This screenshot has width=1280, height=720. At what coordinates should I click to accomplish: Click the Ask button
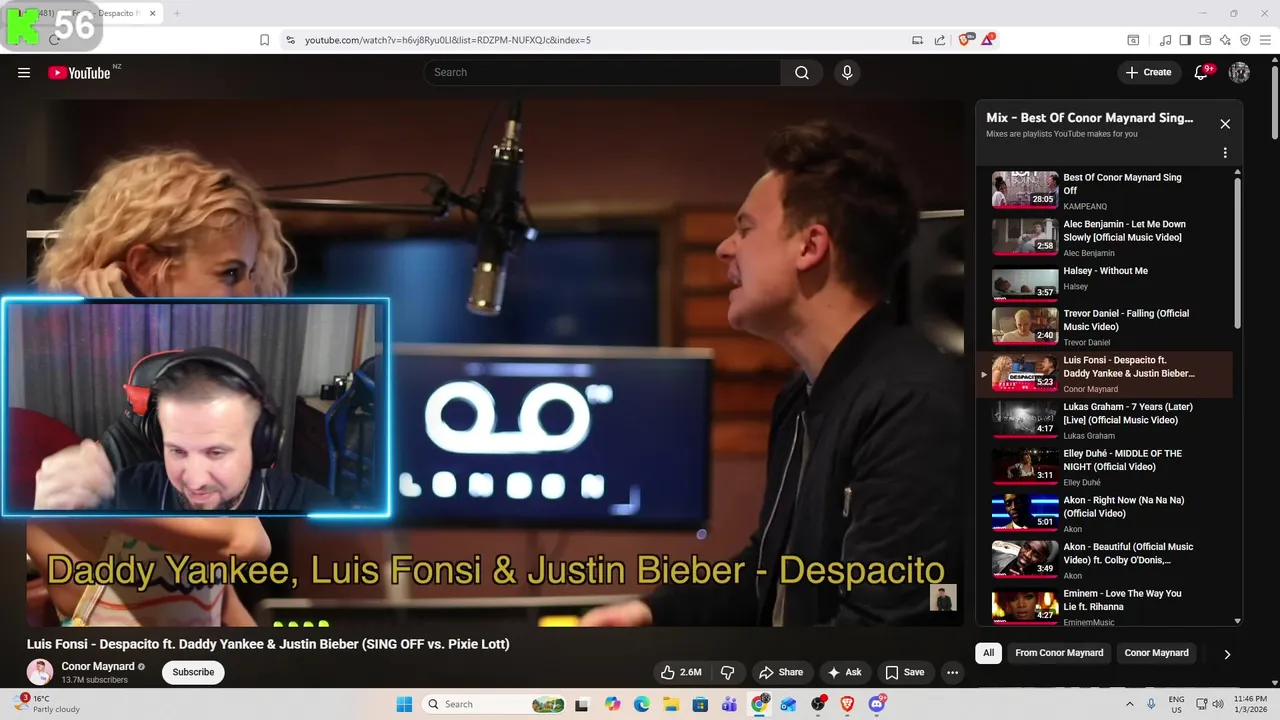[x=844, y=672]
